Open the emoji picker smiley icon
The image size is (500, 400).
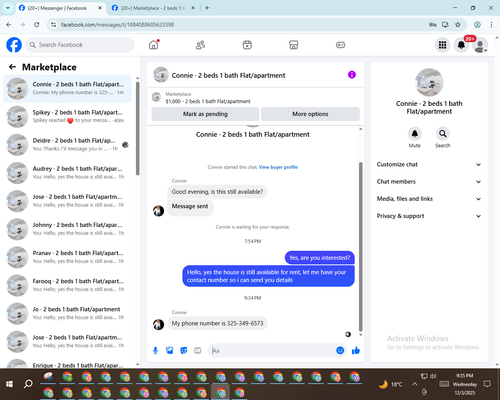340,350
